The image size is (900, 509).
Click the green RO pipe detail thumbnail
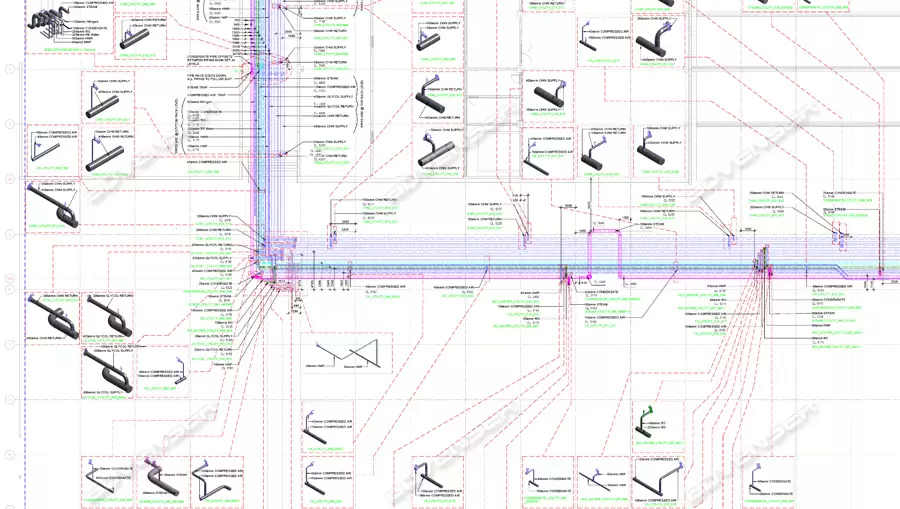pos(659,427)
